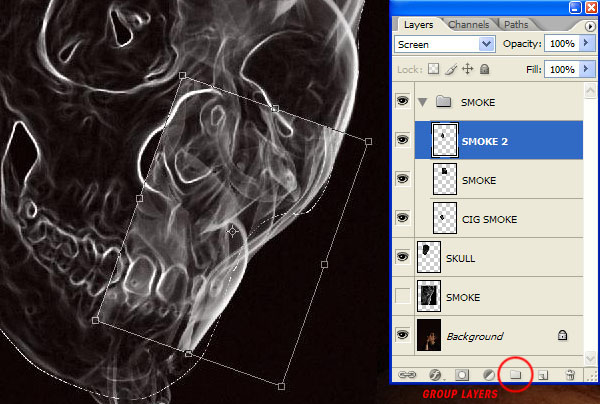Hide the SKULL layer
Viewport: 600px width, 404px height.
coord(402,257)
